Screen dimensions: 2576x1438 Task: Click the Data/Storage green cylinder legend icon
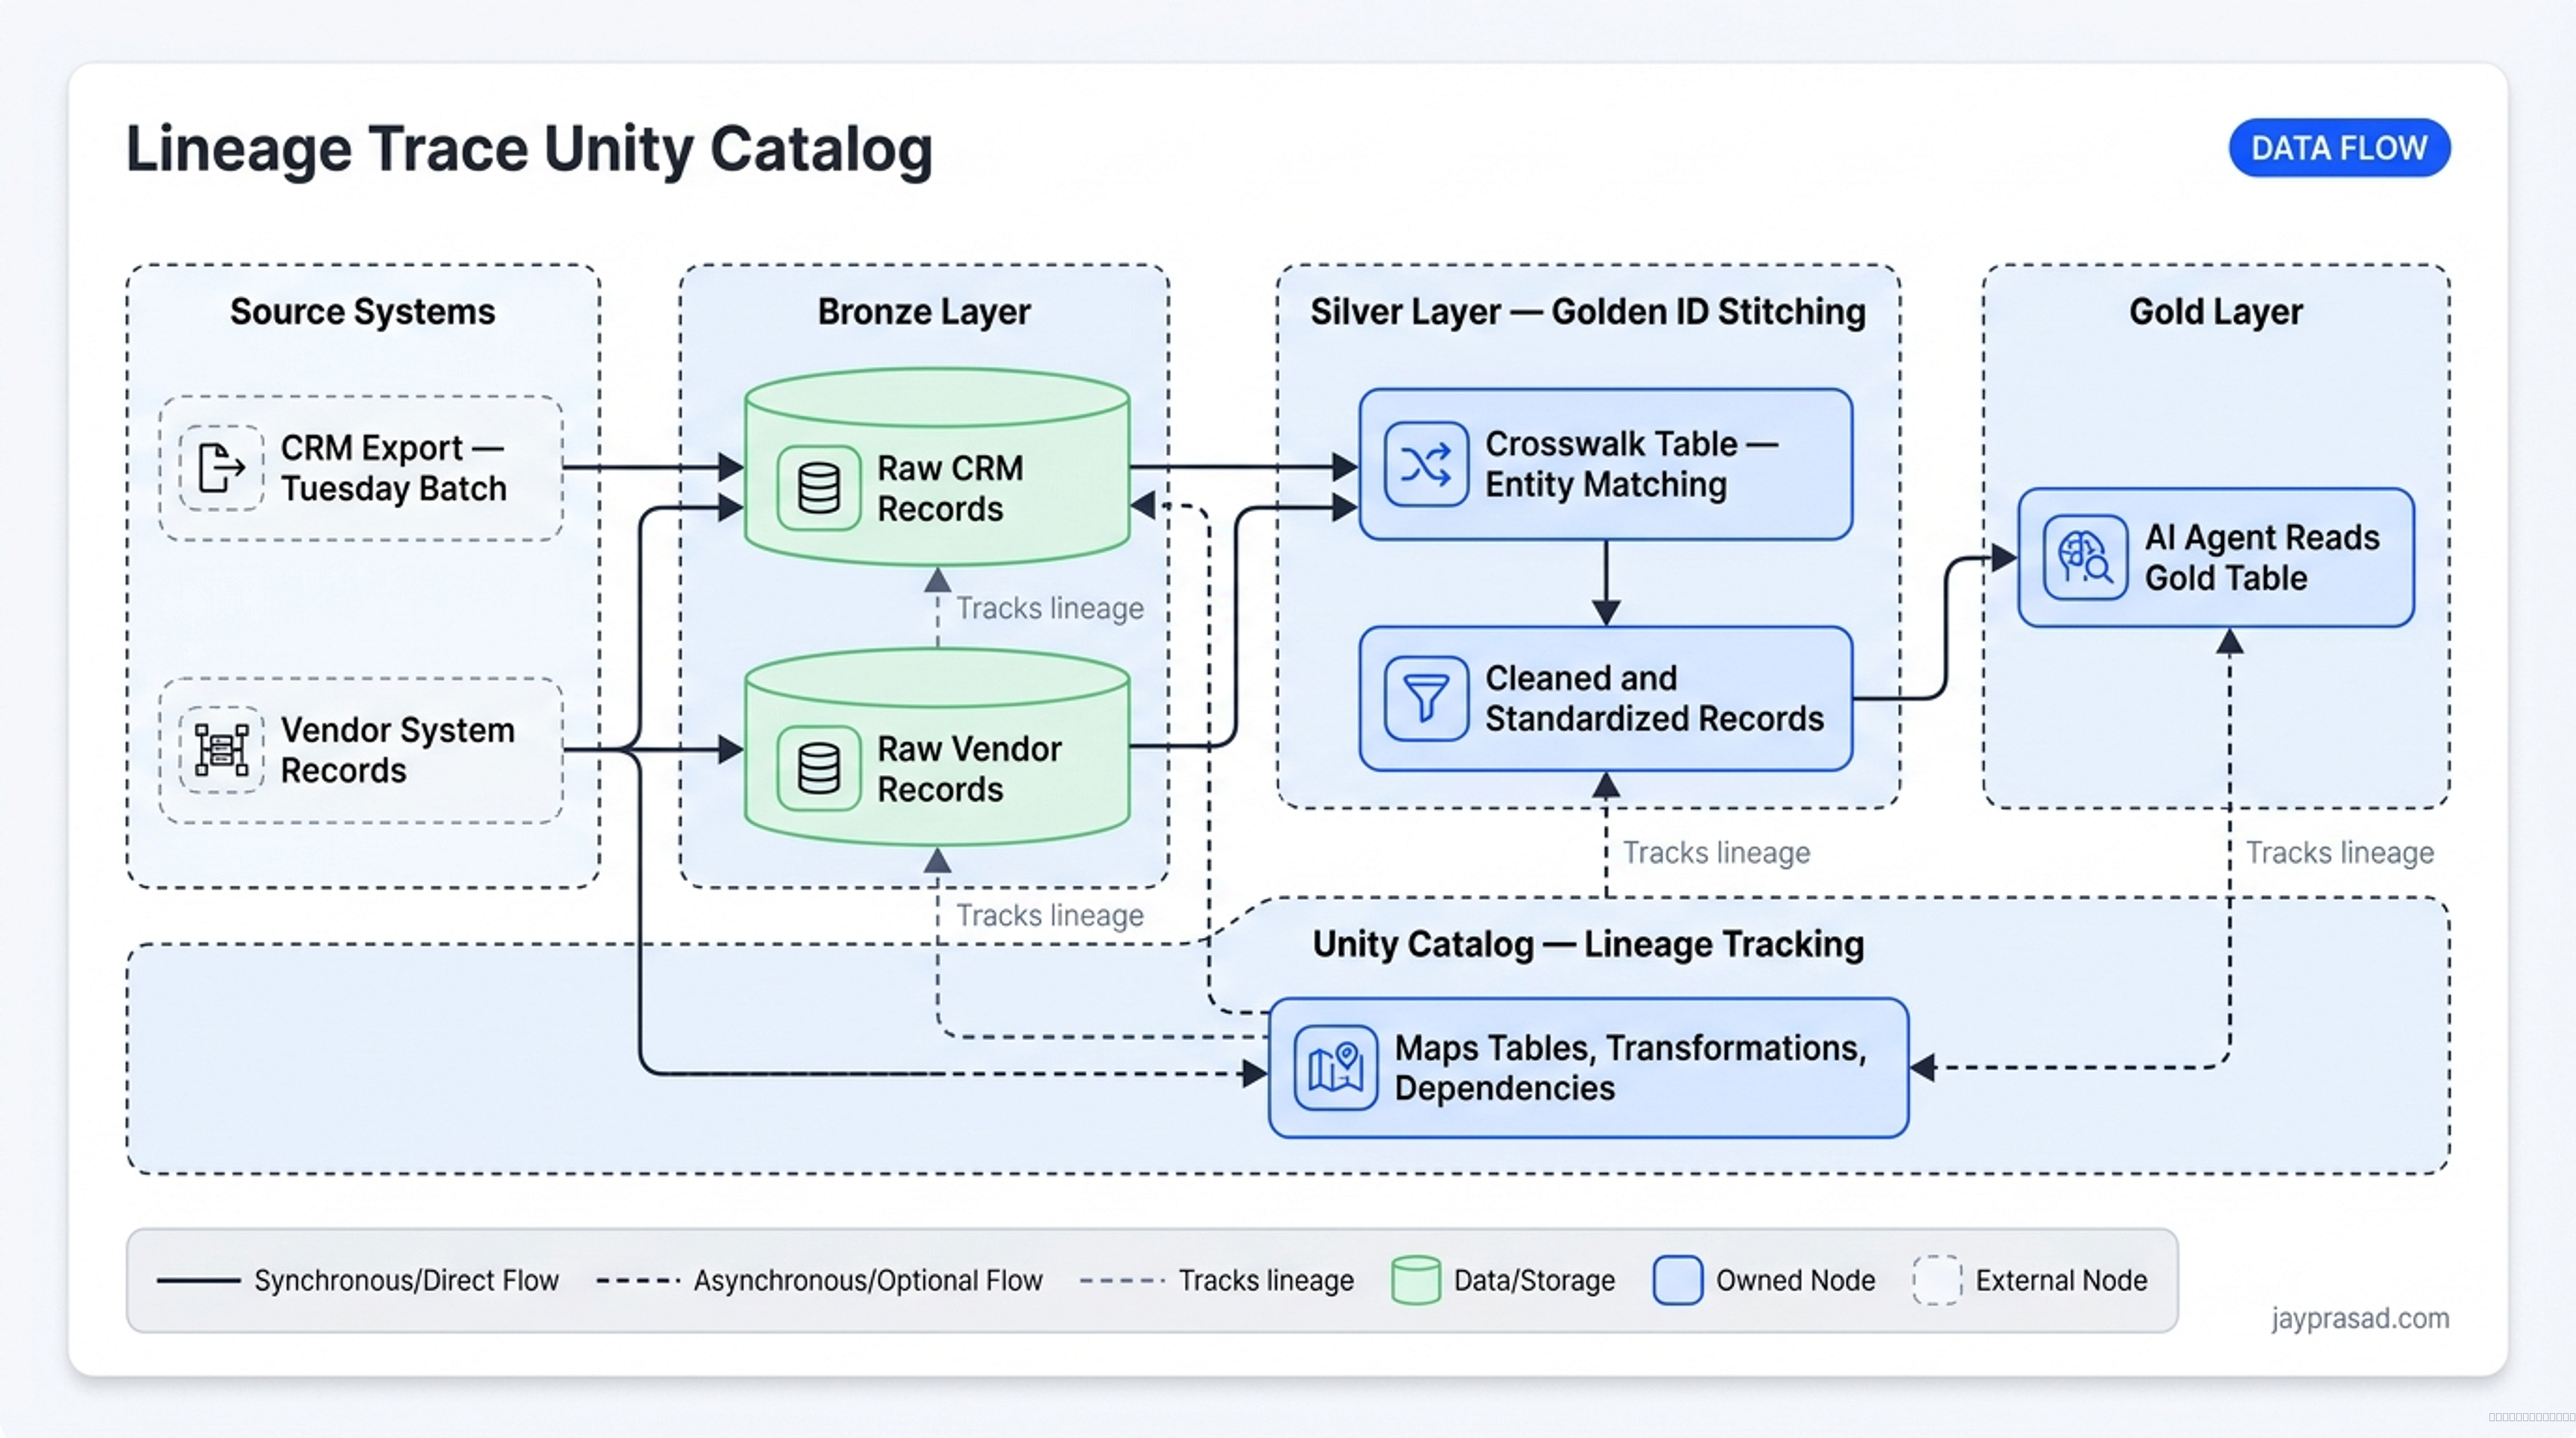[1416, 1280]
